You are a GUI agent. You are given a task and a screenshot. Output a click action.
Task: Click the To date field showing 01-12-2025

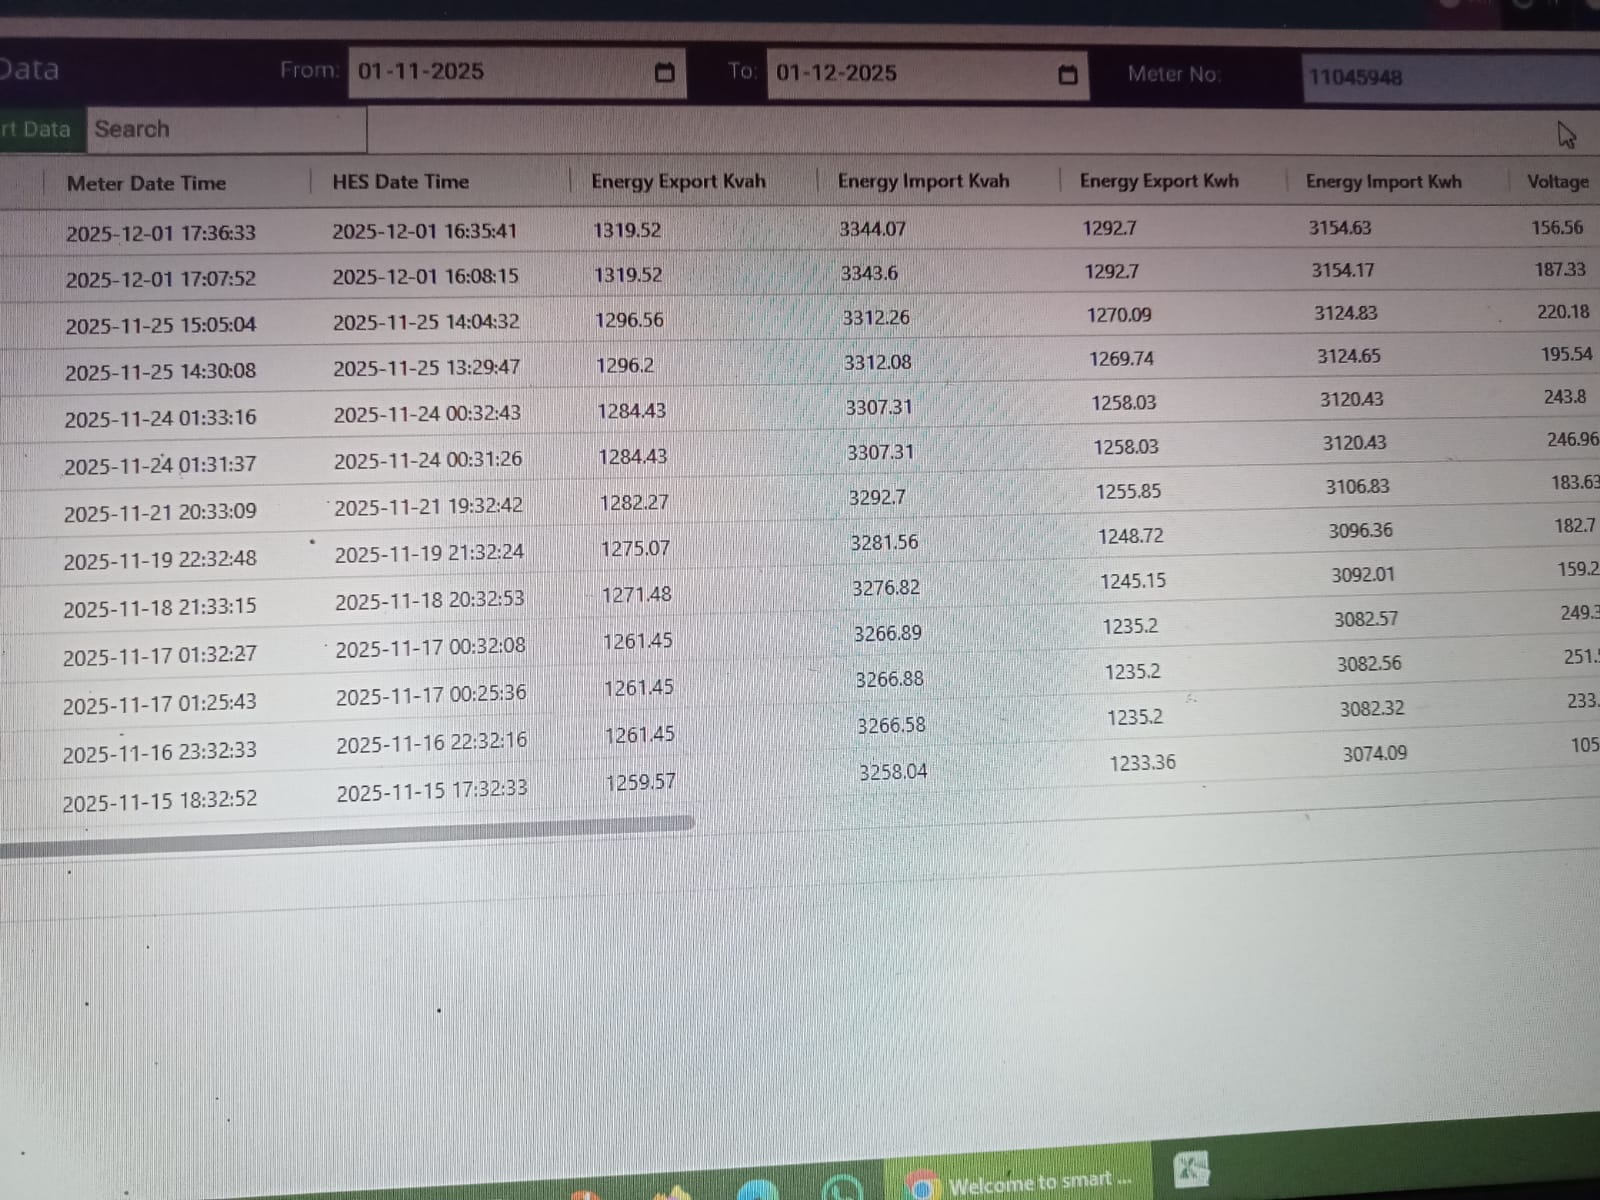pos(928,74)
